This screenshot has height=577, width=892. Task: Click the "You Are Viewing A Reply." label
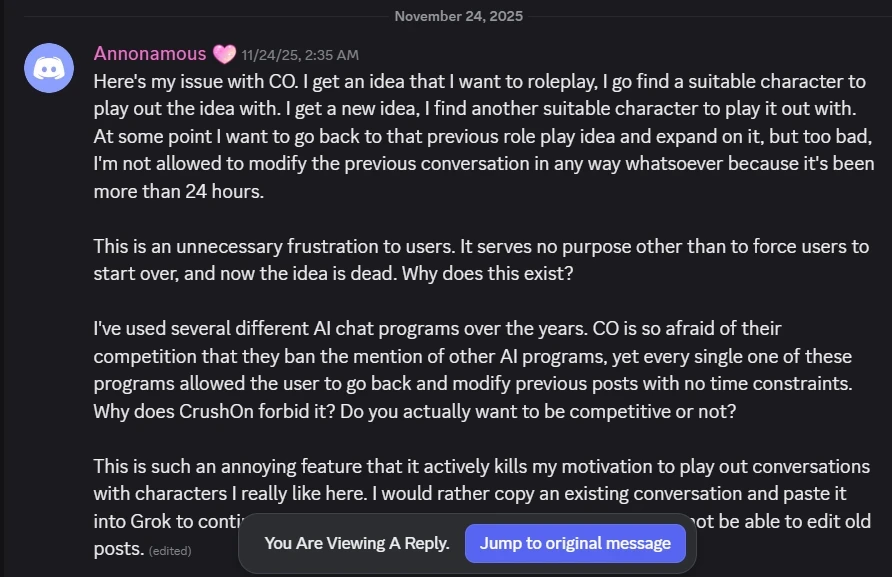(357, 543)
